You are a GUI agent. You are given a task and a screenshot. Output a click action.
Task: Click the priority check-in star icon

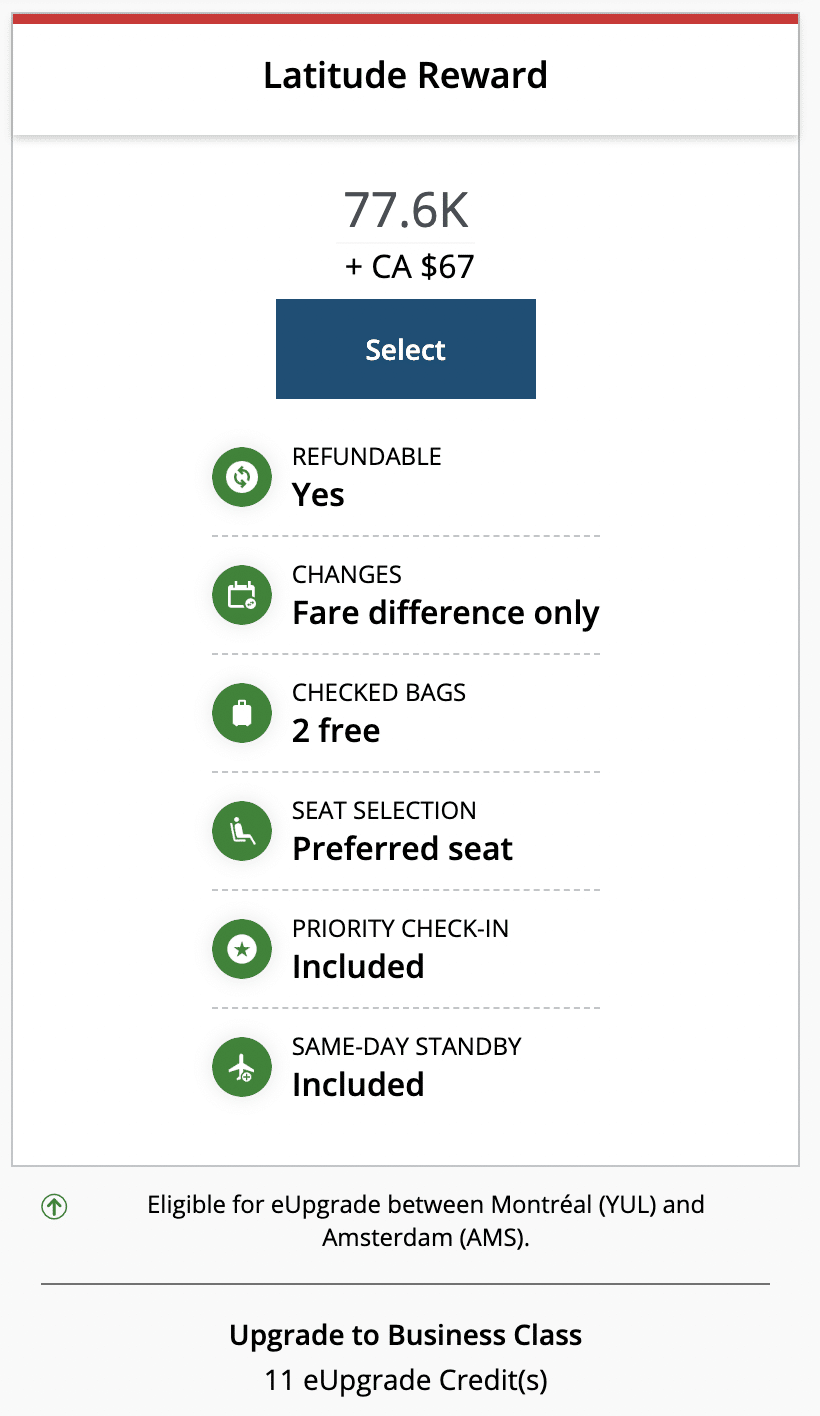(x=241, y=949)
